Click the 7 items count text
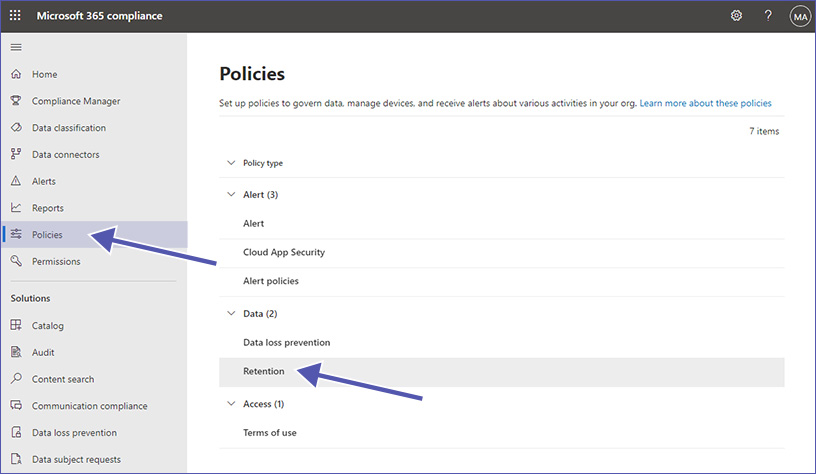816x474 pixels. pyautogui.click(x=764, y=131)
